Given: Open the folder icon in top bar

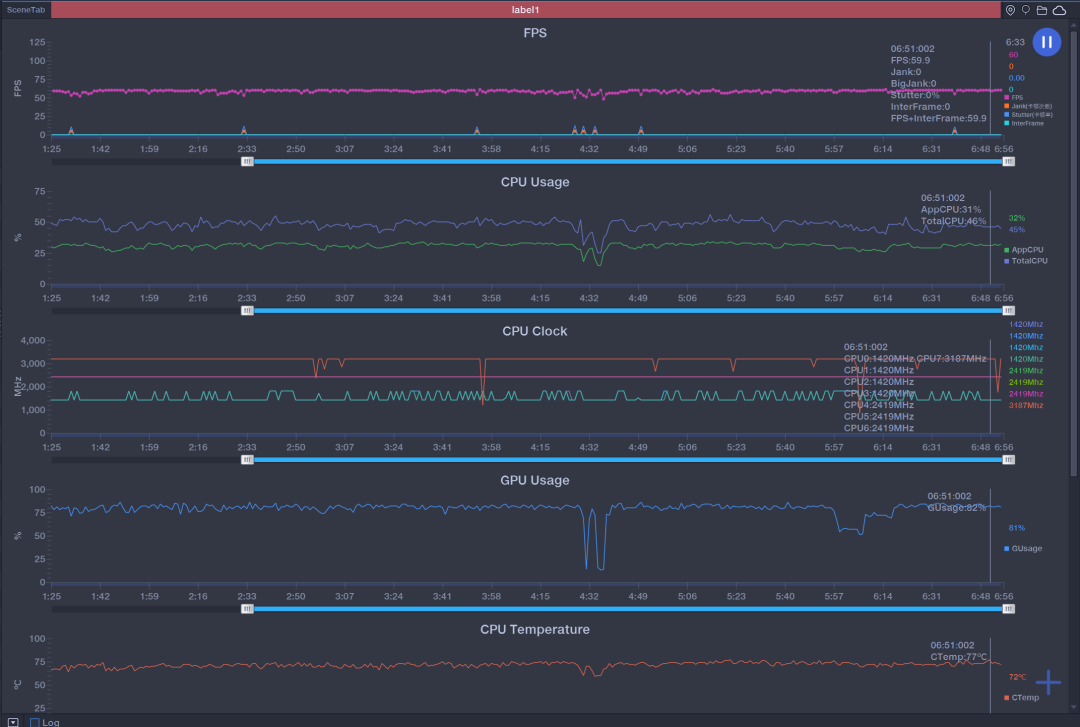Looking at the screenshot, I should click(1042, 10).
